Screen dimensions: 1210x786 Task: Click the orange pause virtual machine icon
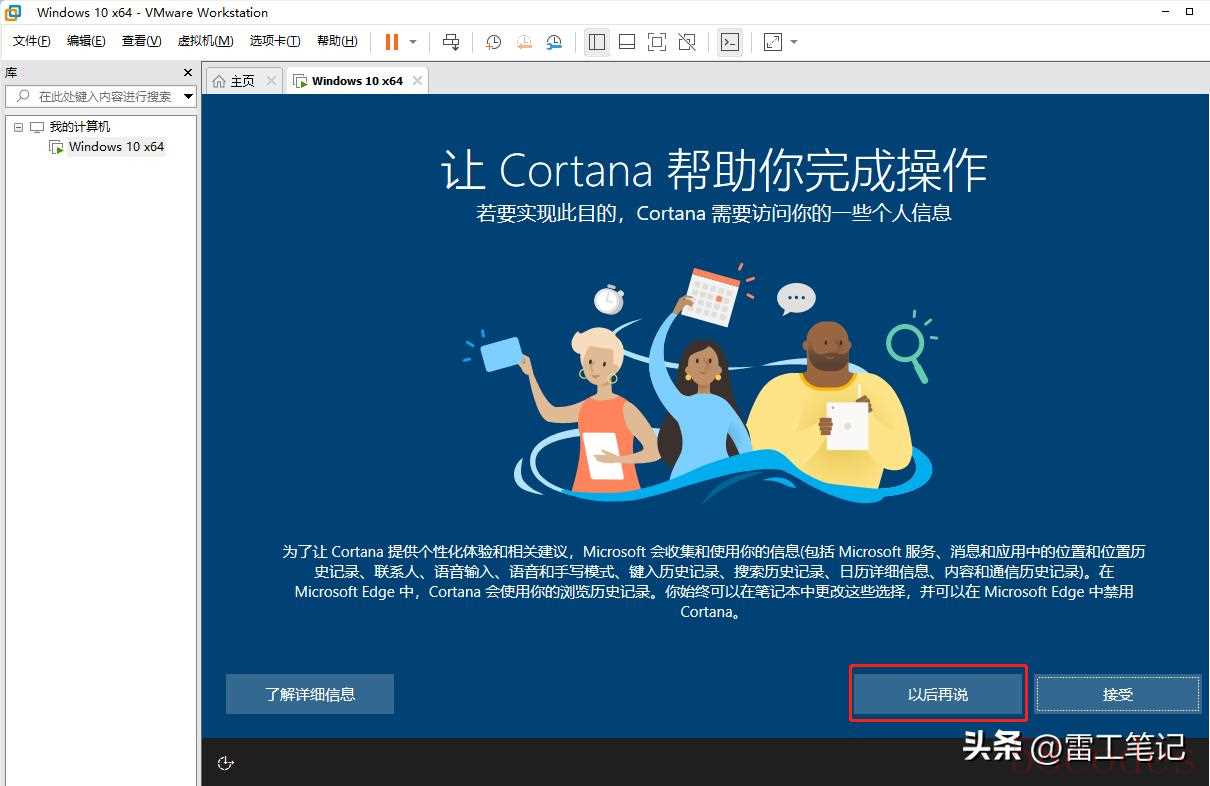[x=391, y=42]
